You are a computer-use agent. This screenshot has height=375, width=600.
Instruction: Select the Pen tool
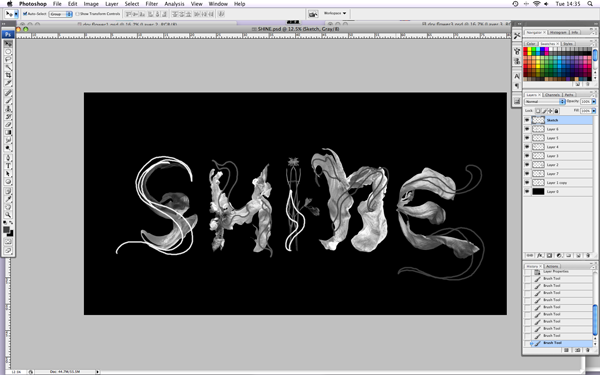point(8,158)
